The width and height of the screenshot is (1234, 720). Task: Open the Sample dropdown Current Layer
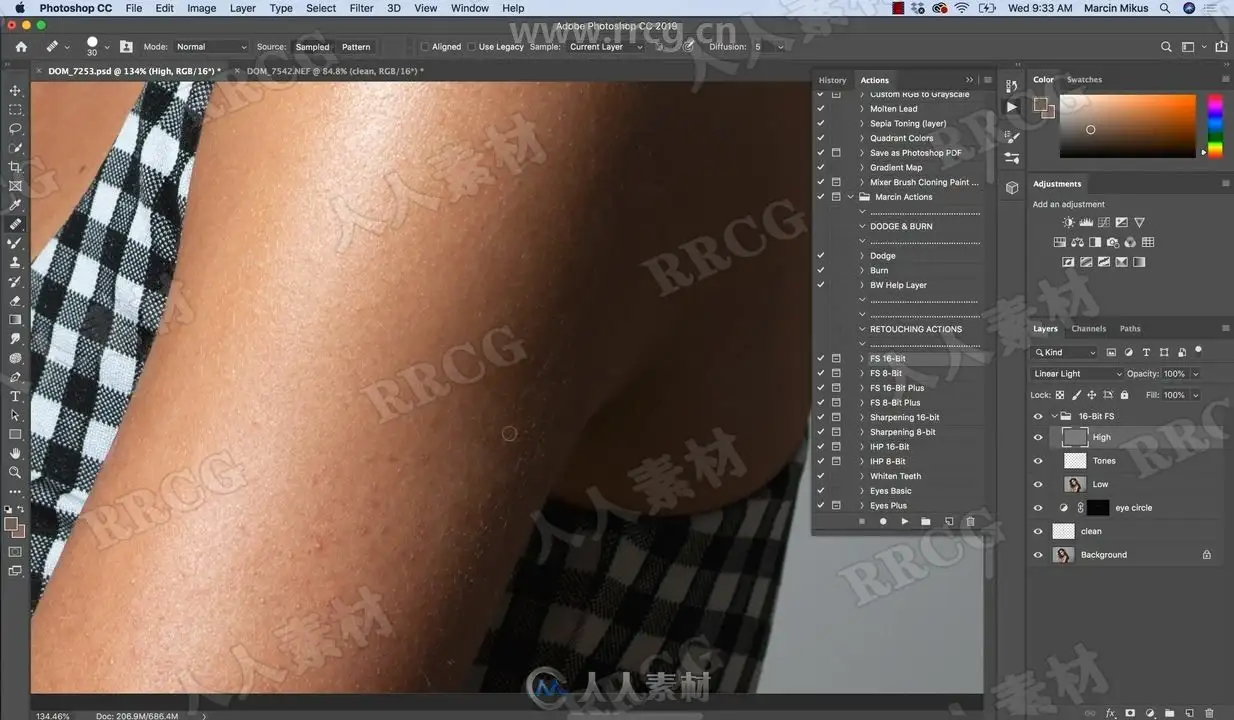606,47
